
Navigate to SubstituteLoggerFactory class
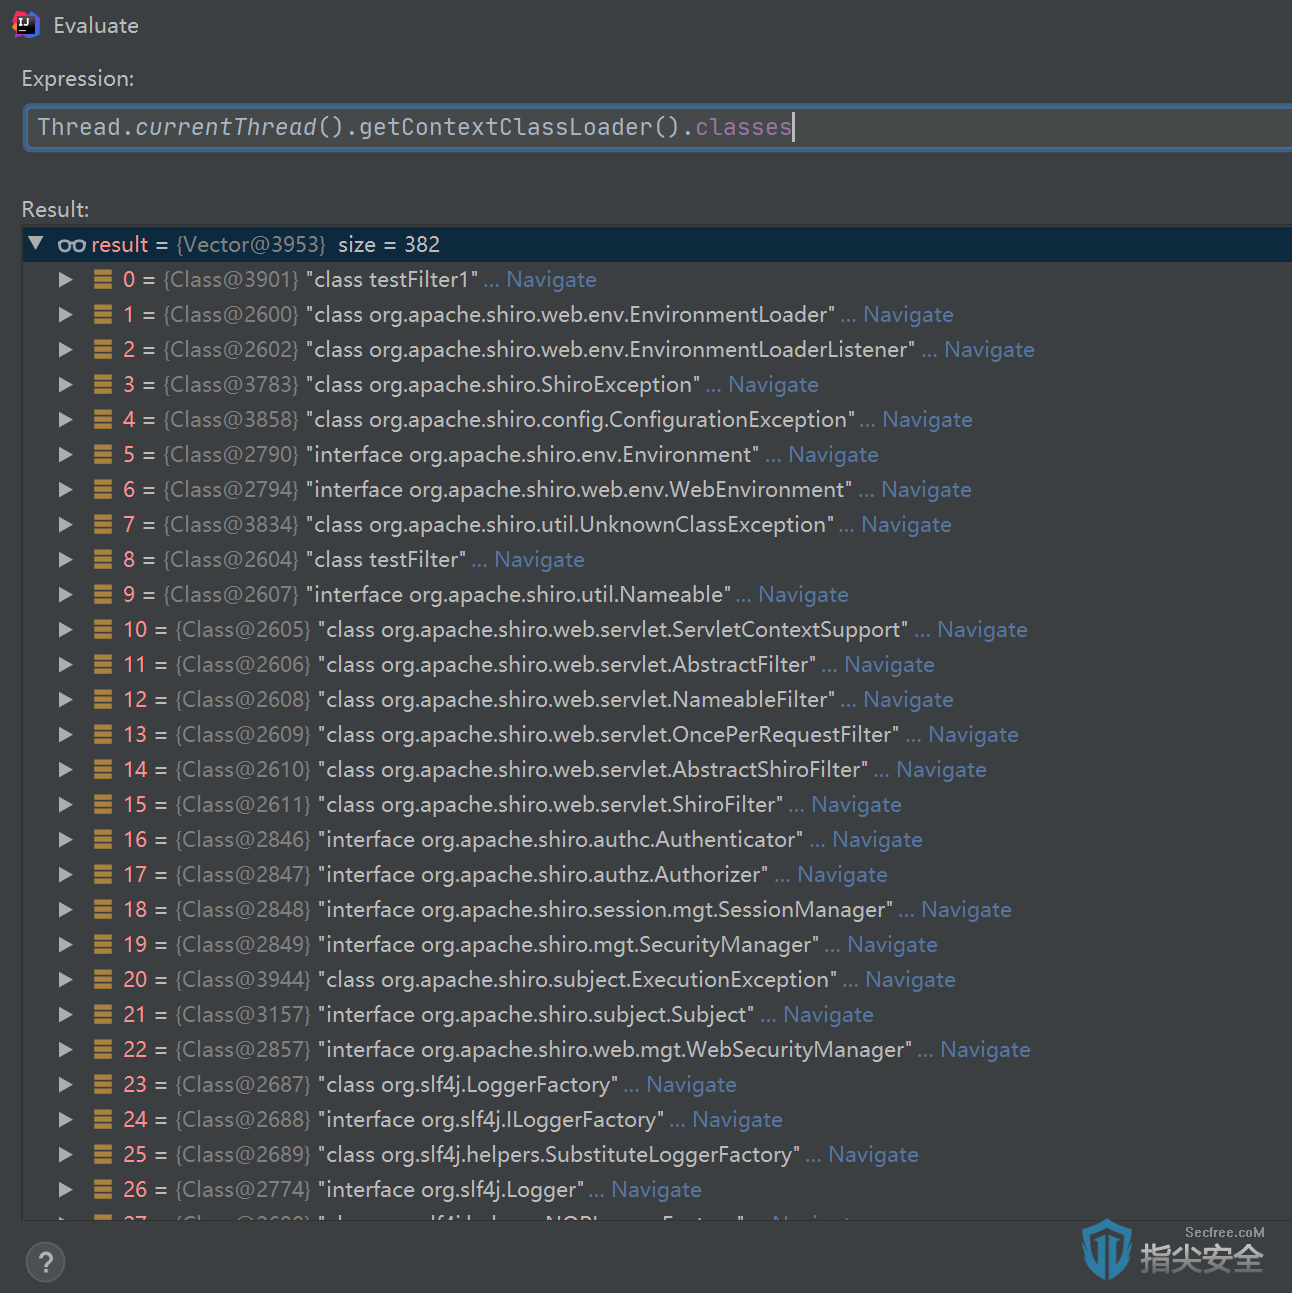[873, 1155]
